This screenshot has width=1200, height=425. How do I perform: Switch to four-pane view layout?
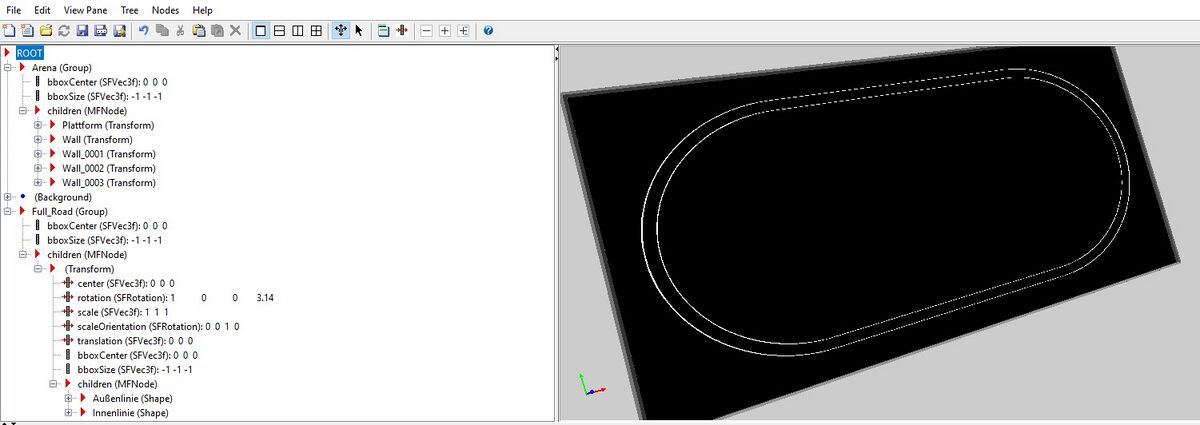[316, 31]
